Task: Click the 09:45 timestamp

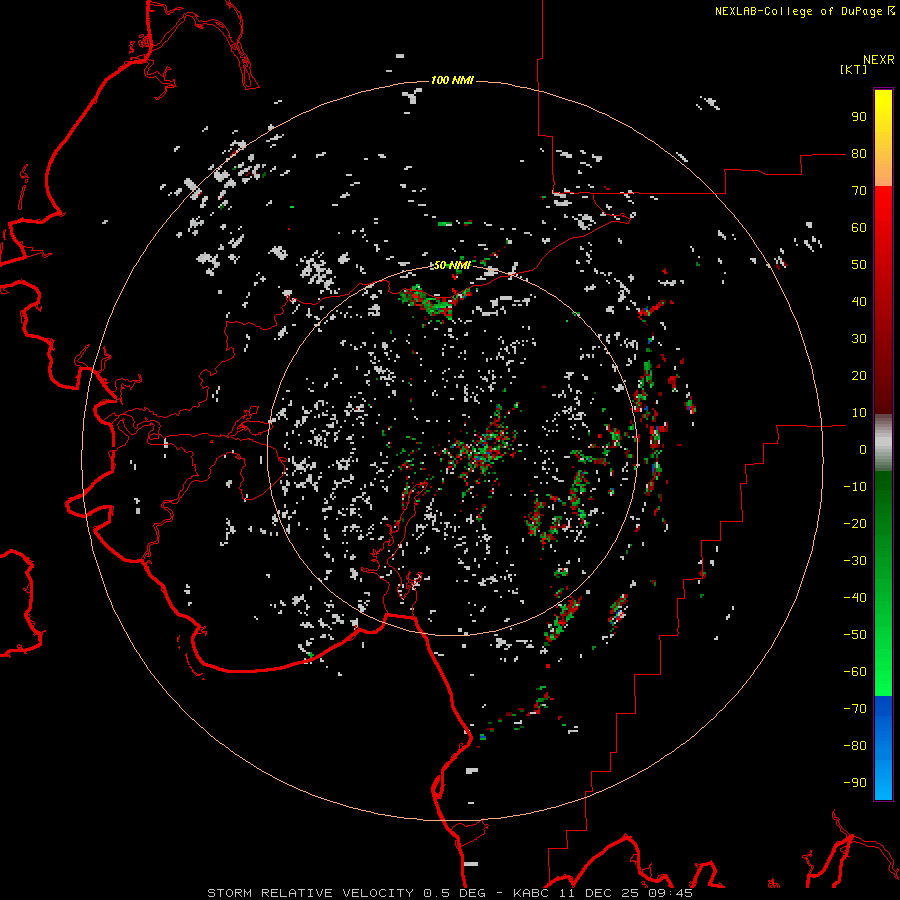Action: click(x=670, y=893)
